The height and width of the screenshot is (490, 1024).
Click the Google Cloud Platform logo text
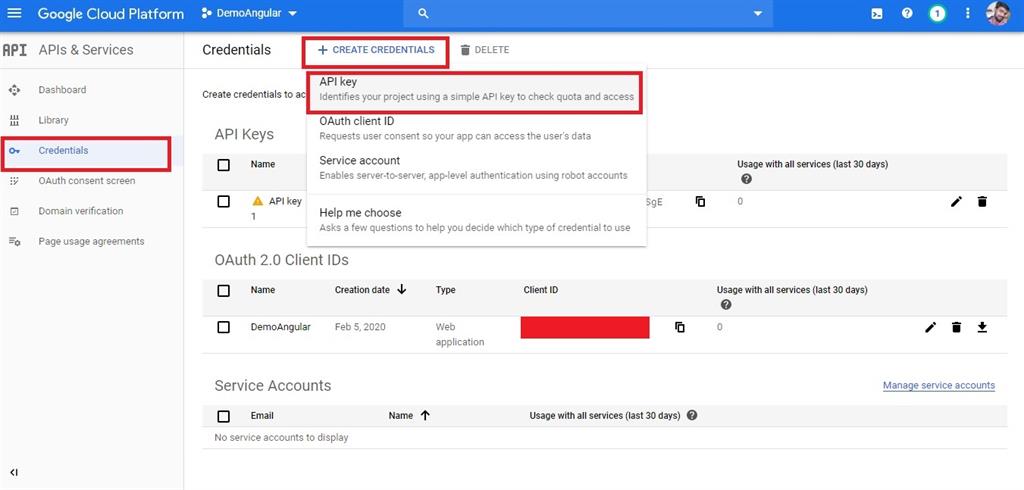(x=110, y=13)
